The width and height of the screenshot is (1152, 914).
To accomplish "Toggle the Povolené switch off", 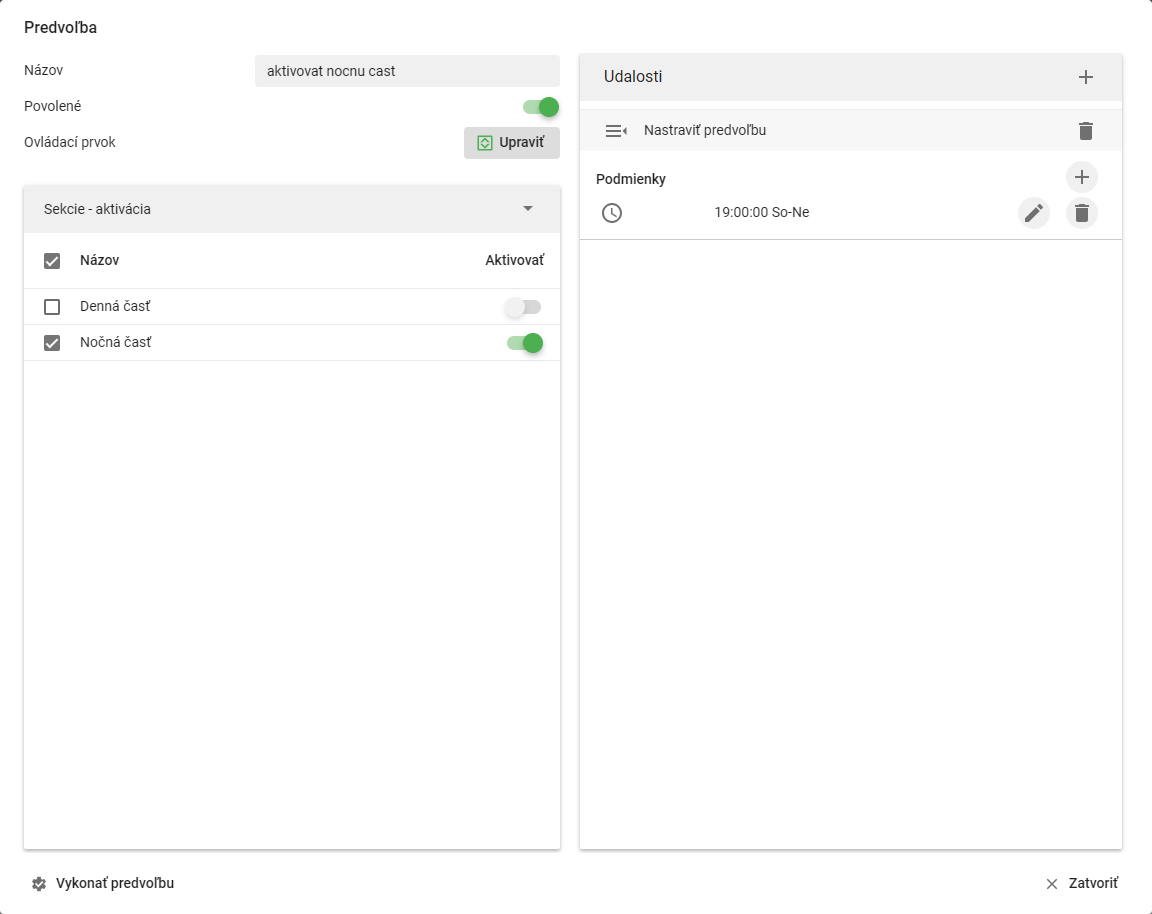I will pos(541,107).
